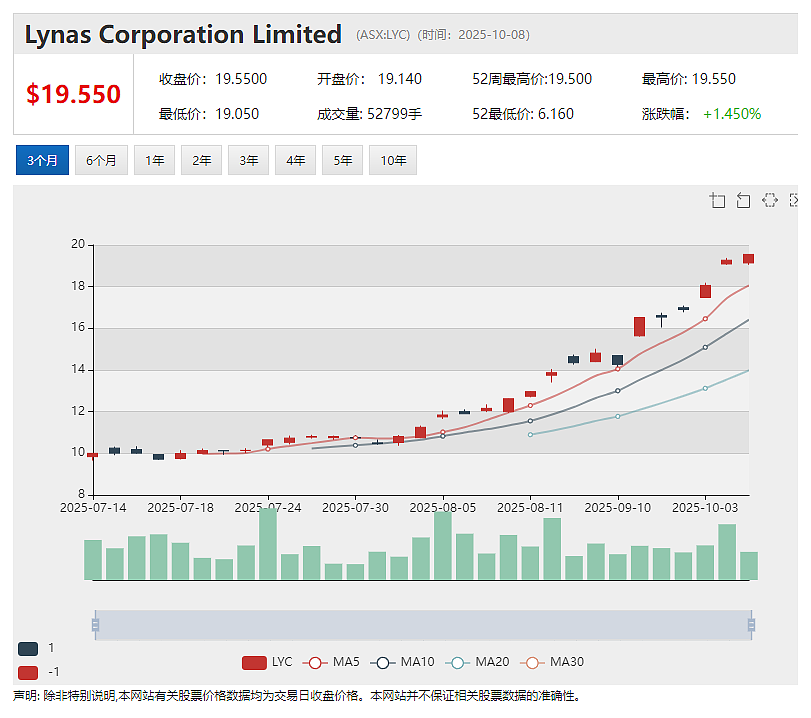Click the 52最低价: 6.160 value
The height and width of the screenshot is (718, 811).
523,114
